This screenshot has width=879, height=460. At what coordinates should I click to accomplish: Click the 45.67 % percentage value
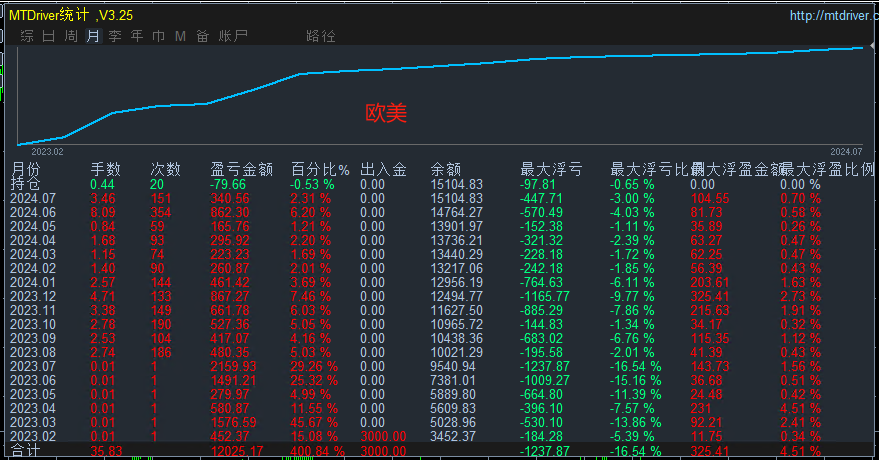tap(314, 422)
